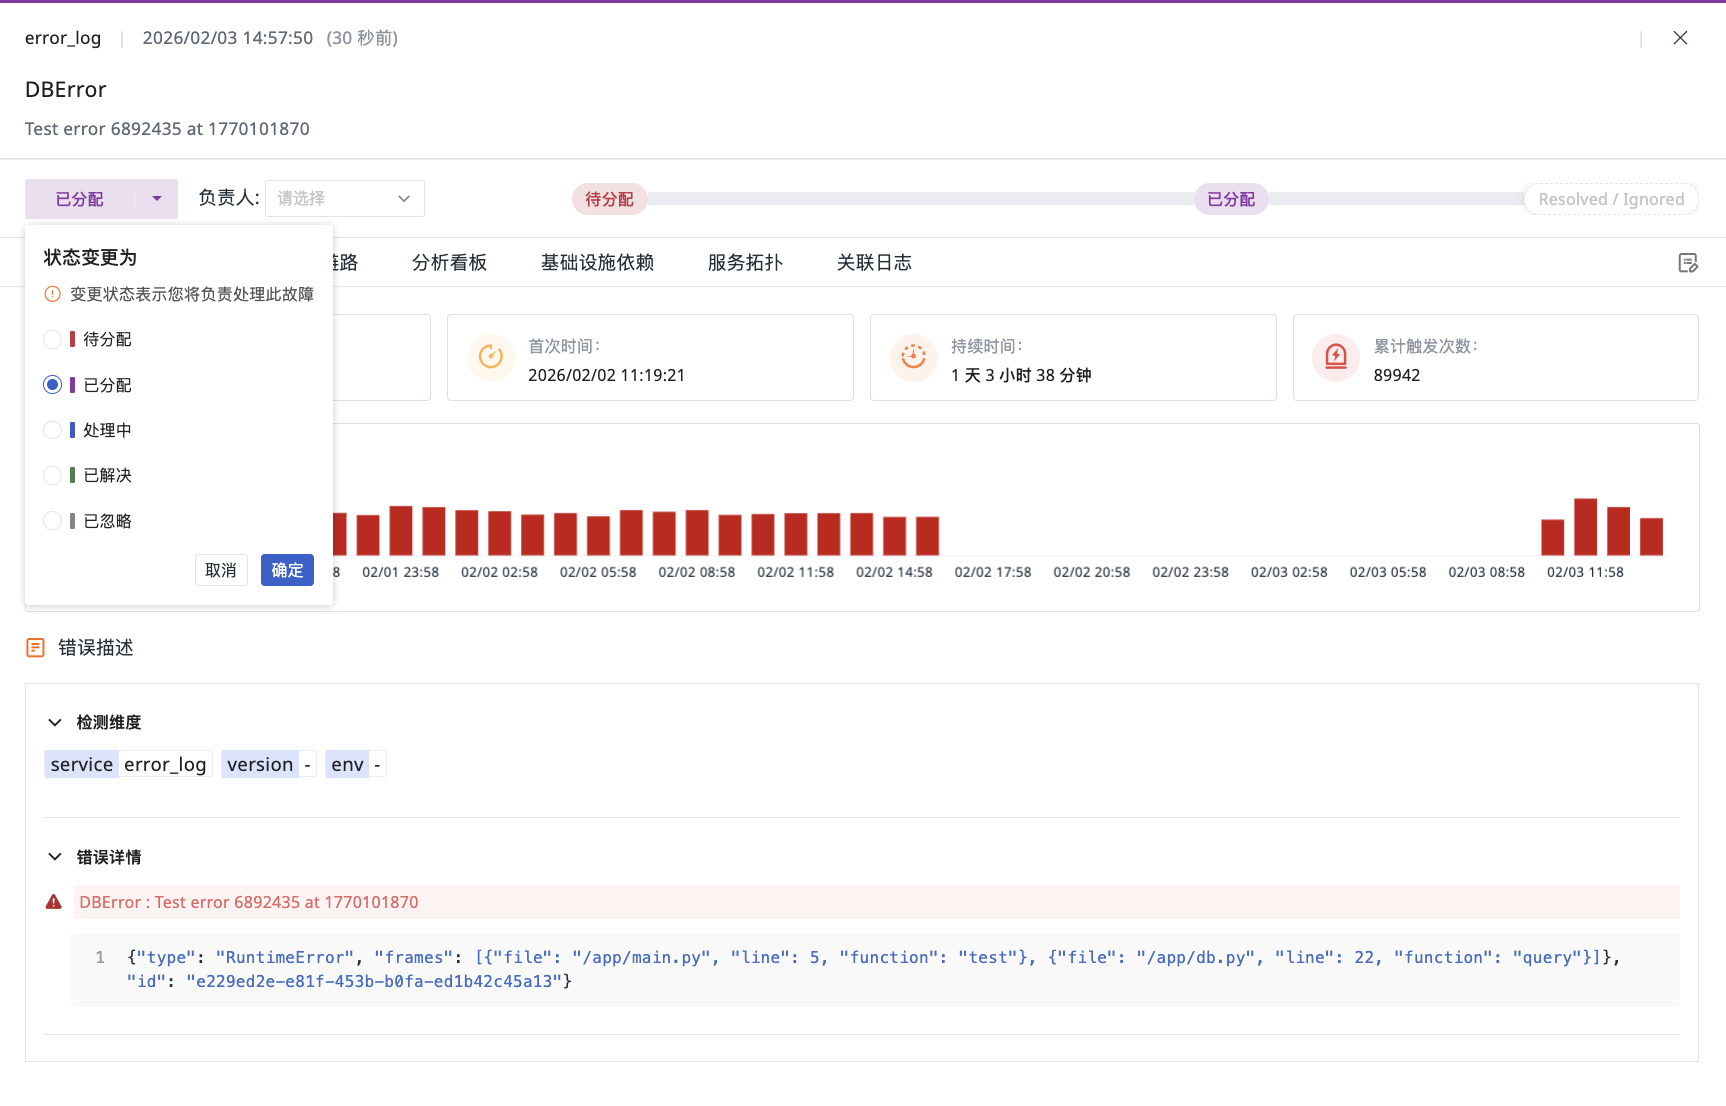Click the cumulative trigger alarm icon
This screenshot has height=1106, width=1726.
(x=1336, y=357)
